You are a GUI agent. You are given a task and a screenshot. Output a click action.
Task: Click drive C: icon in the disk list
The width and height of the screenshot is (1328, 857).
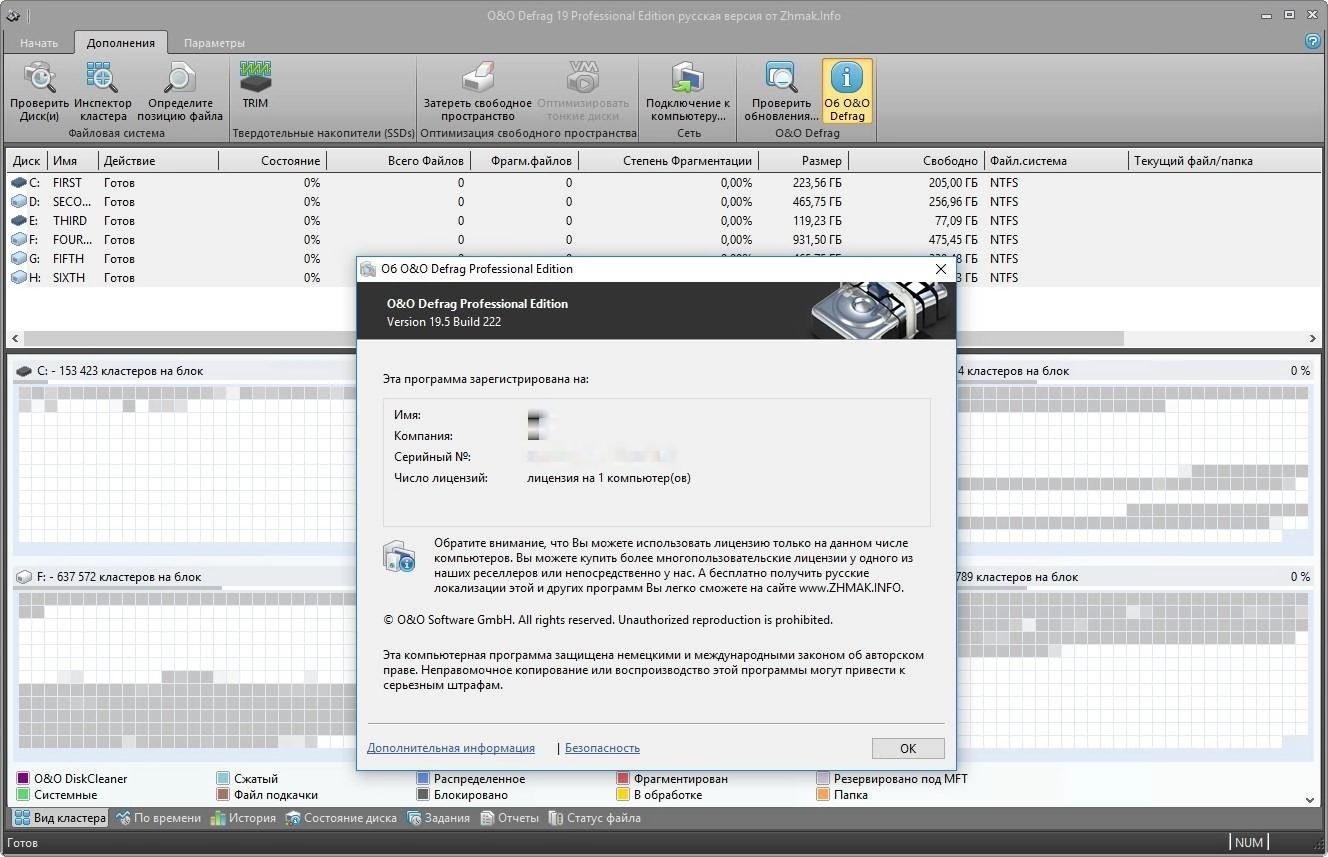20,183
